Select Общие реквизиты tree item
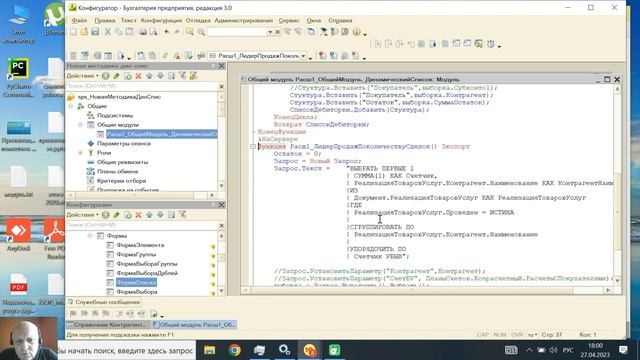 click(122, 162)
